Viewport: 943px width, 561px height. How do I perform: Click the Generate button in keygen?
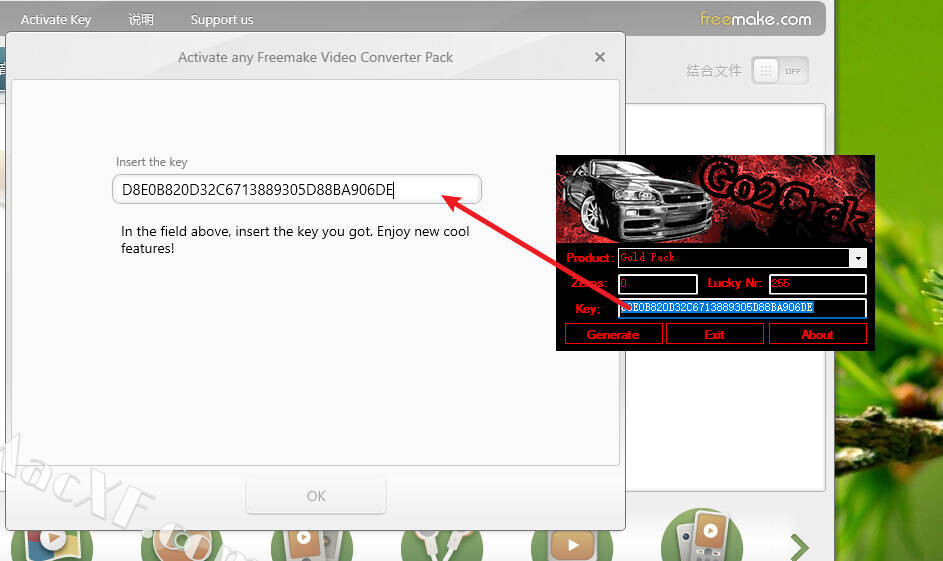[613, 334]
